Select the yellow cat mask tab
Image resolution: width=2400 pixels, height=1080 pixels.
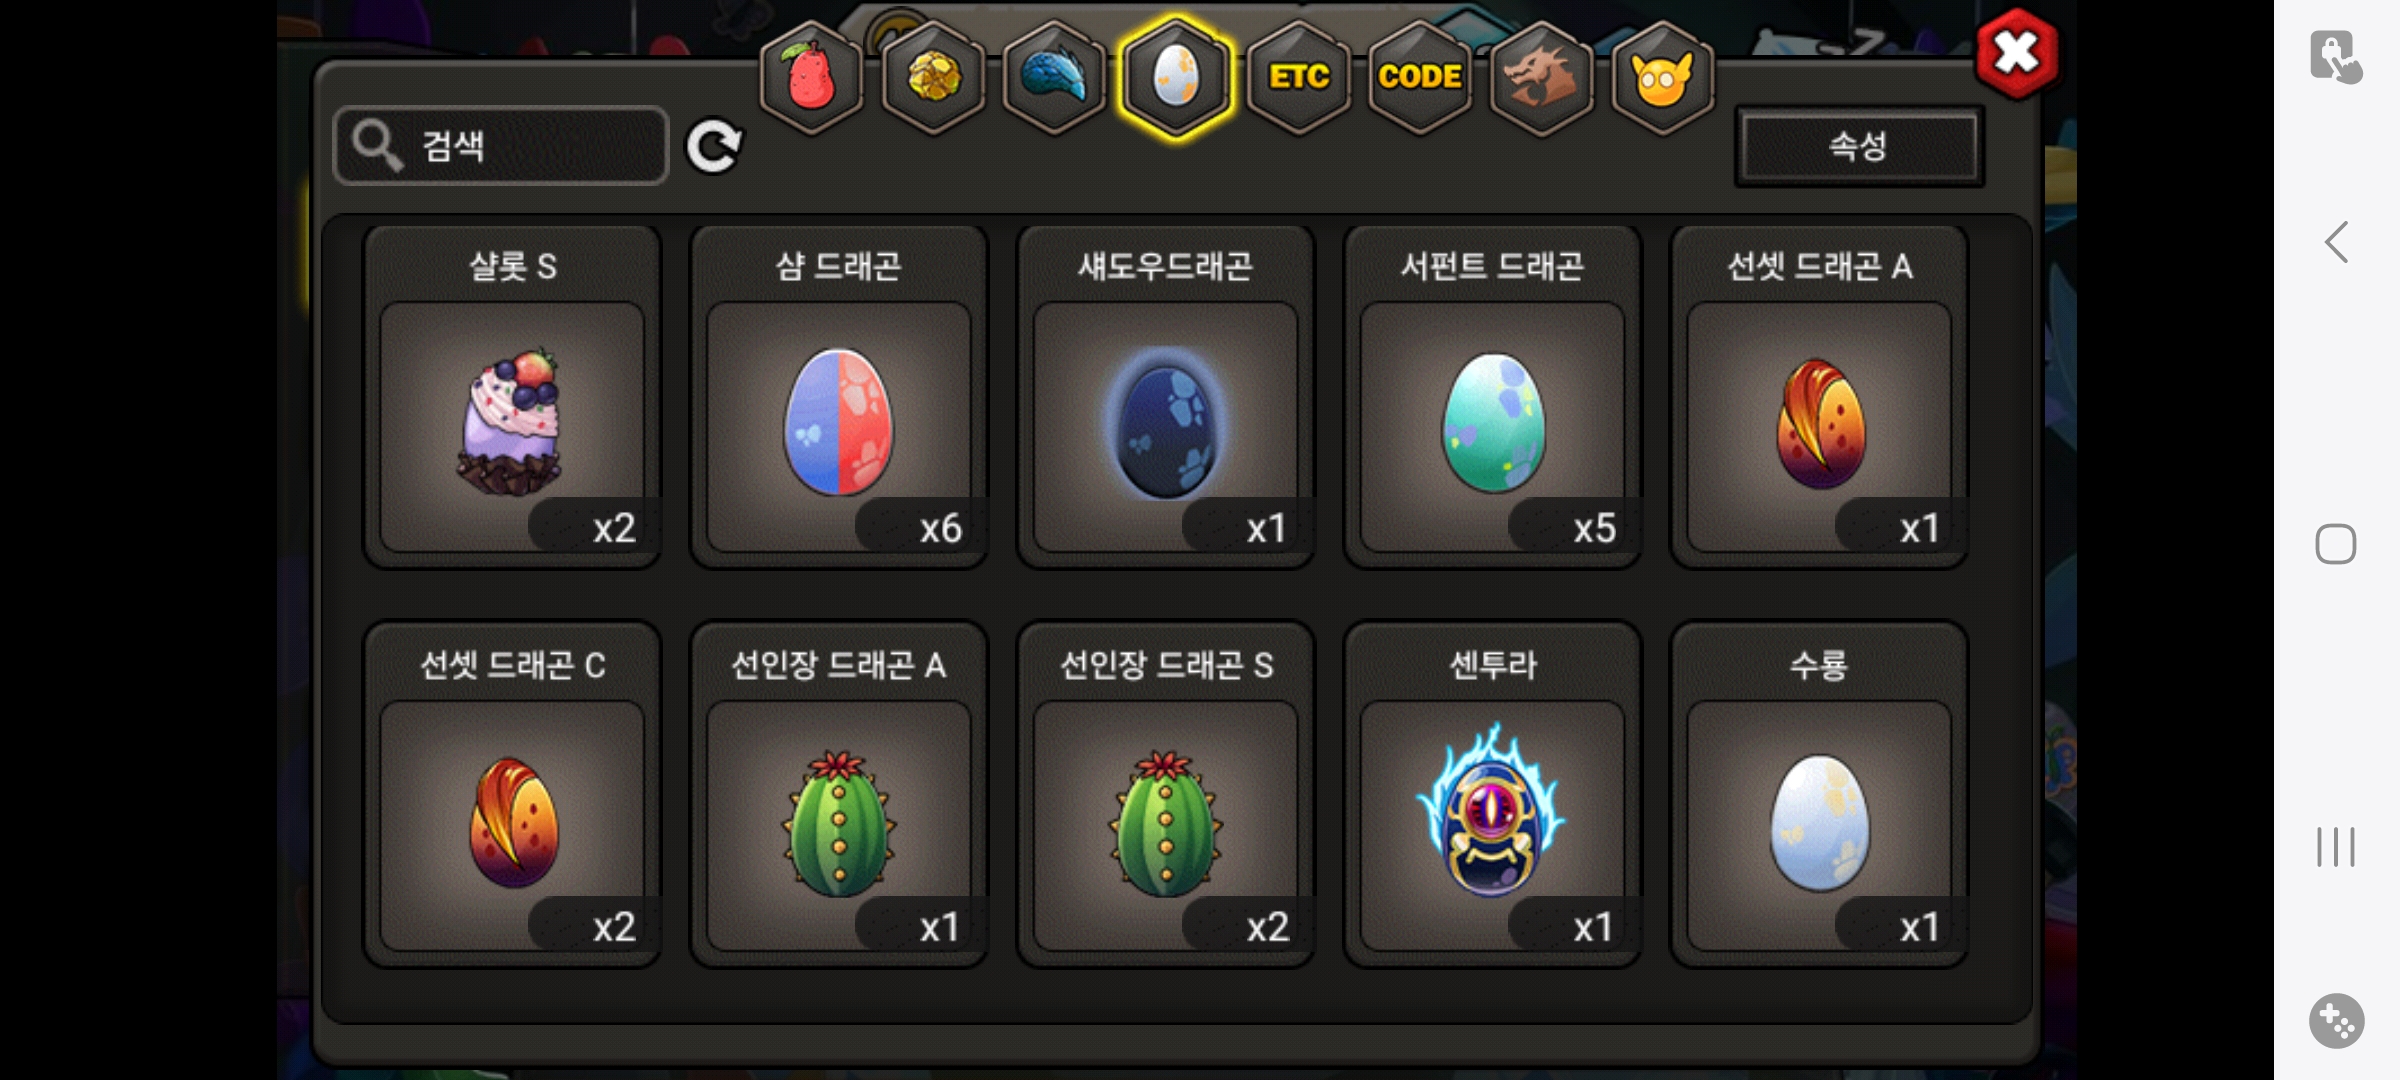(1662, 77)
